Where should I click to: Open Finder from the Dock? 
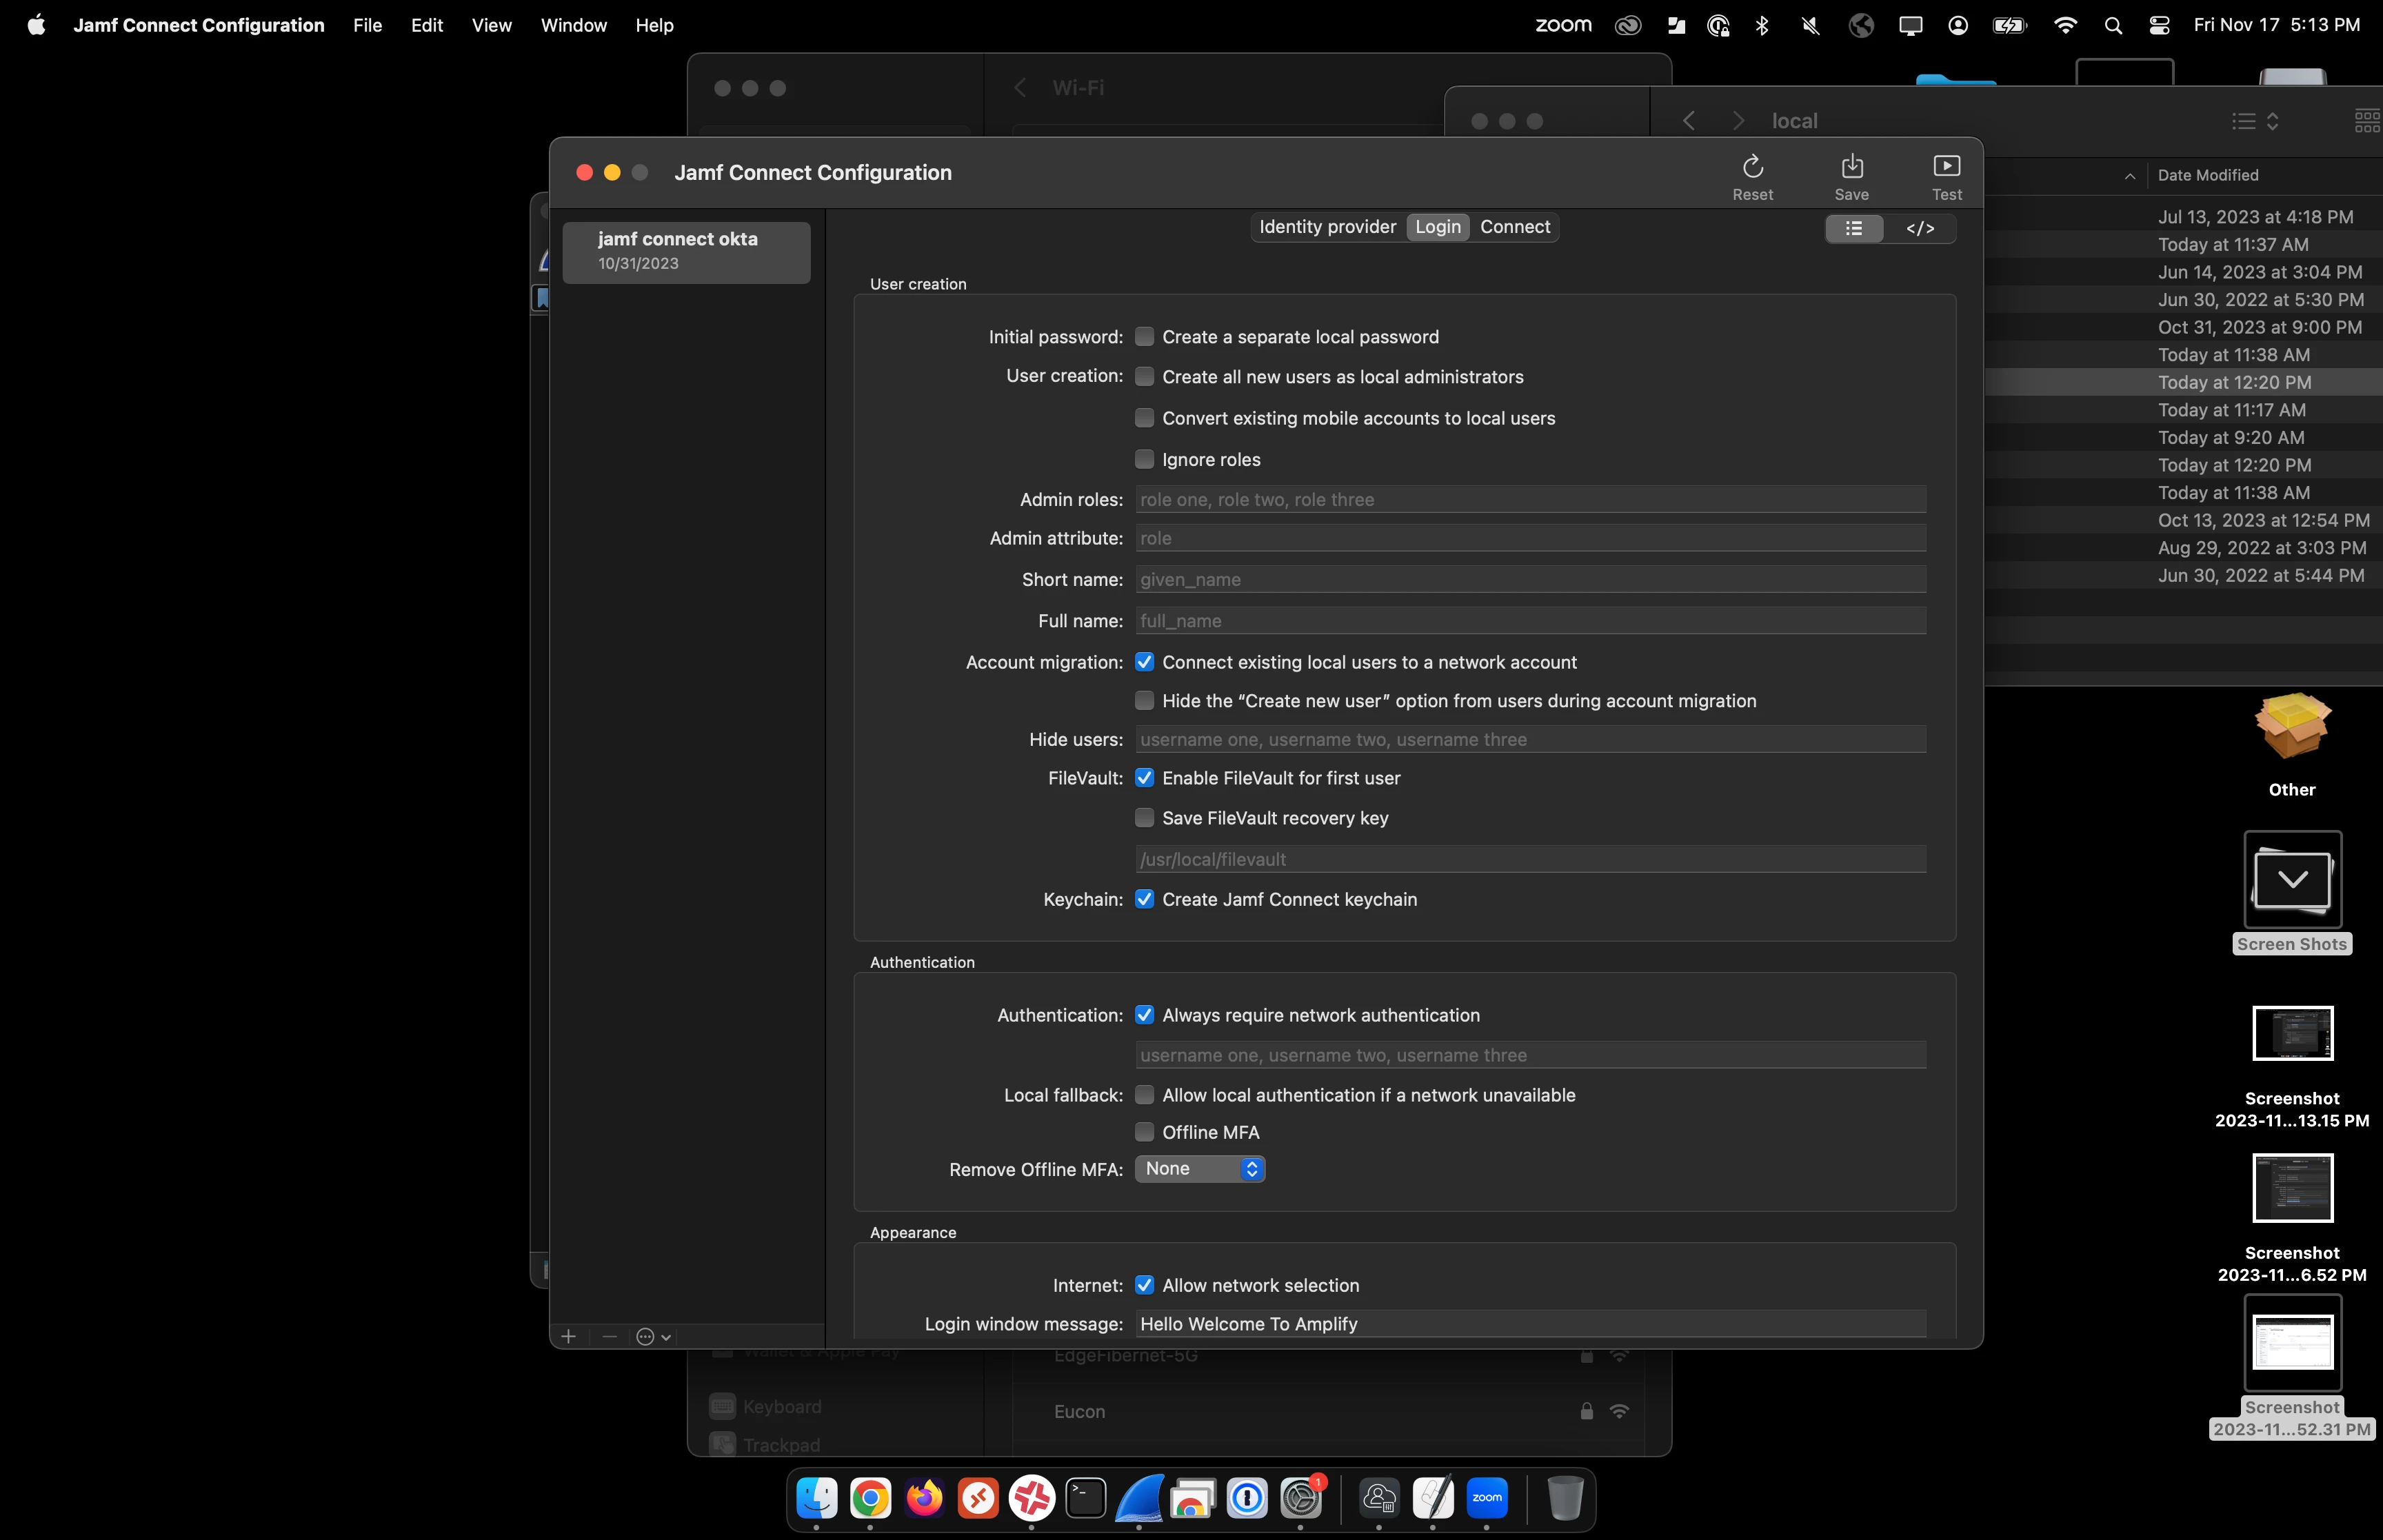pyautogui.click(x=817, y=1497)
